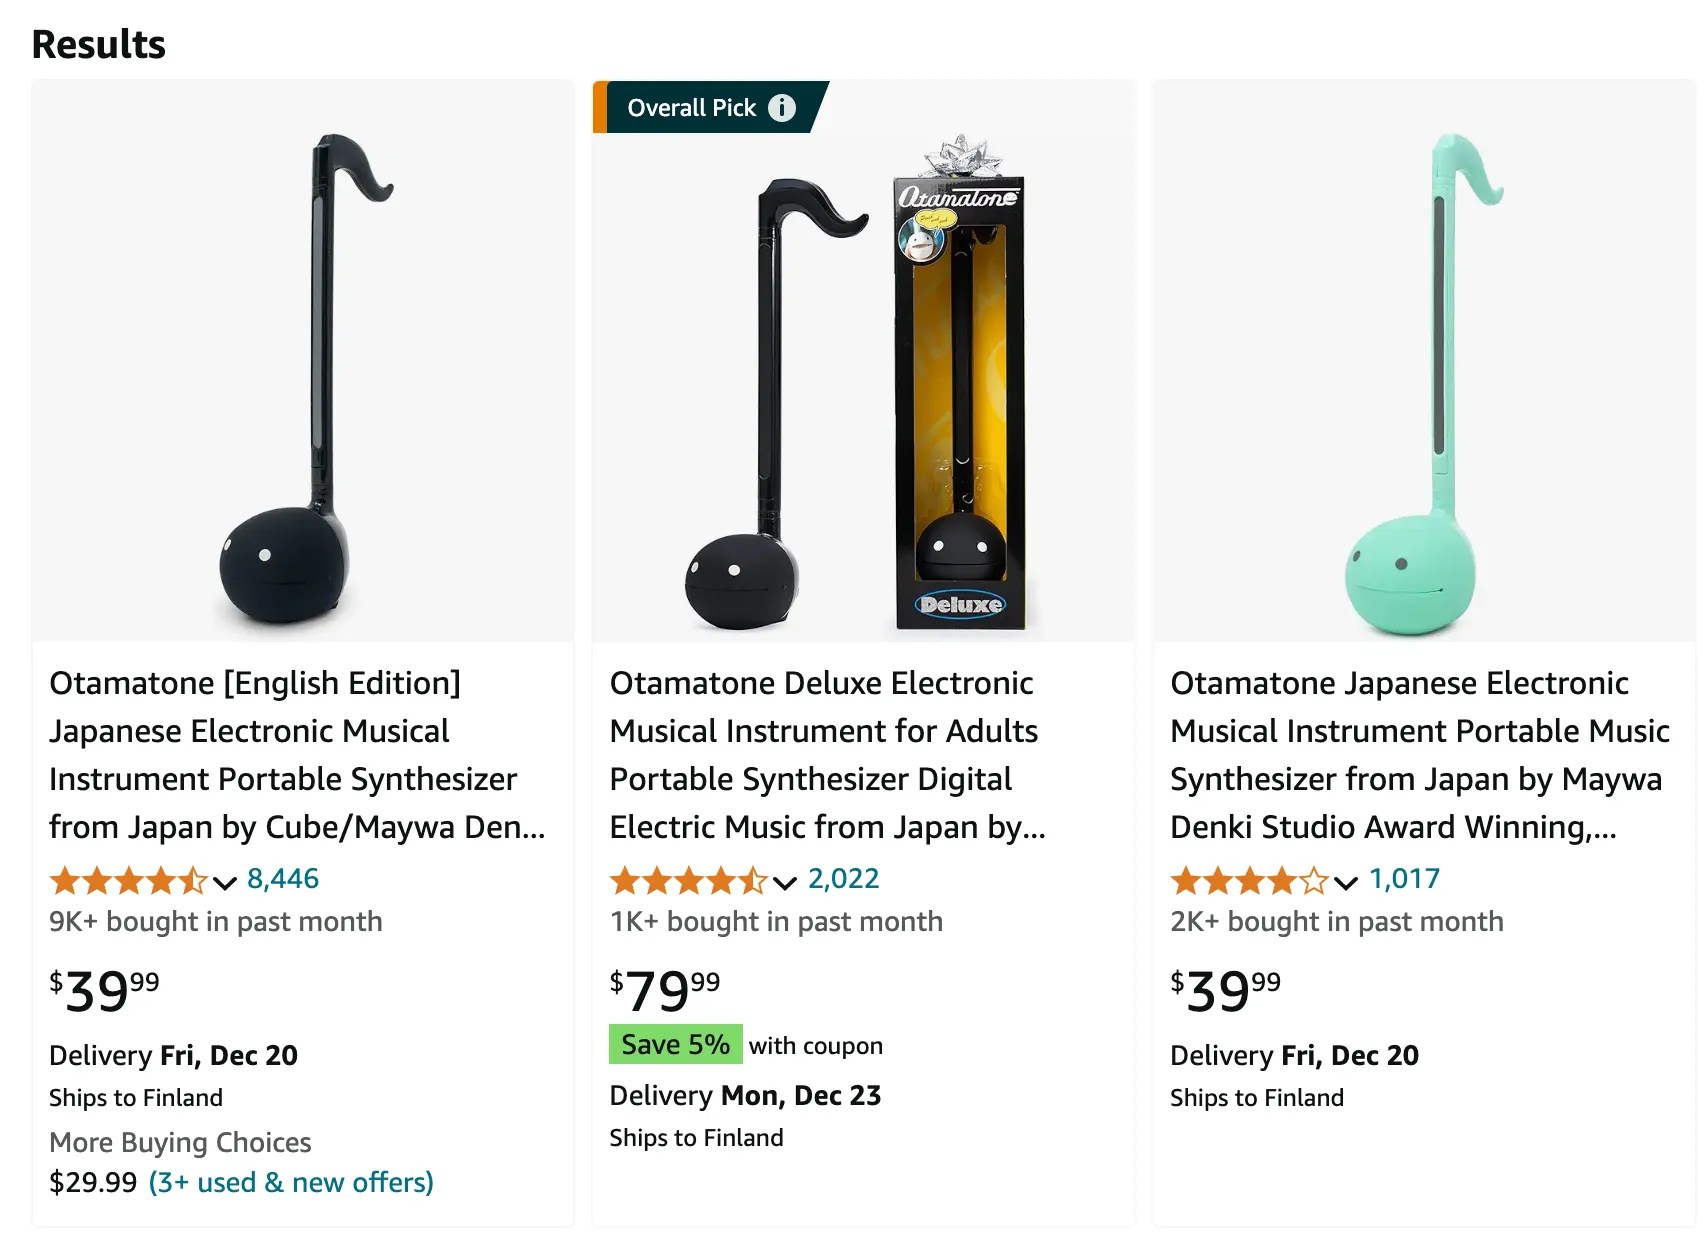Open the 8,446 reviews link
The width and height of the screenshot is (1708, 1258).
click(x=283, y=879)
